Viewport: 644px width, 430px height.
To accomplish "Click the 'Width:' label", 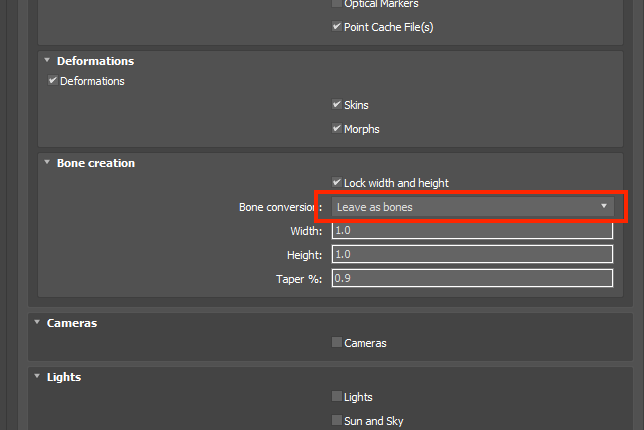I will (306, 231).
